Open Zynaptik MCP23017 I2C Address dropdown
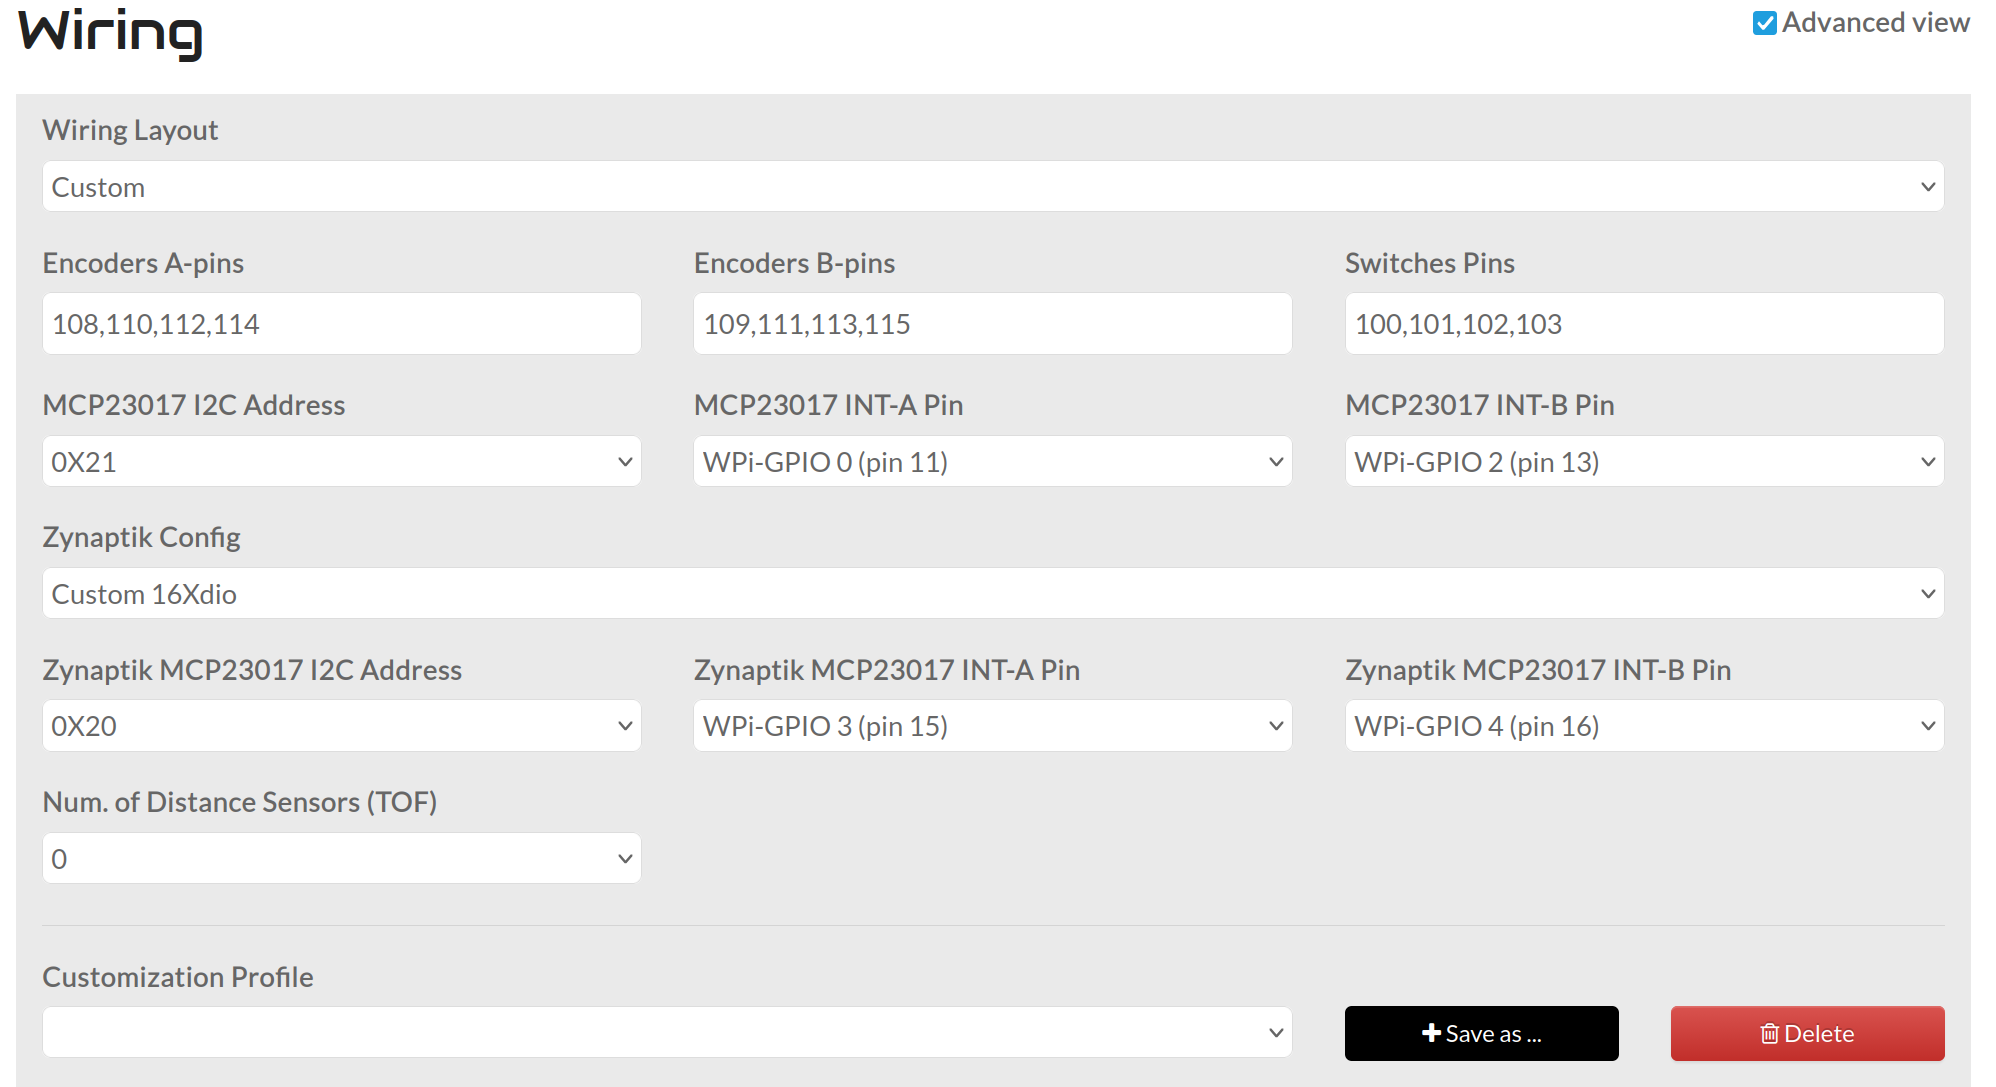Screen dimensions: 1996x1087 click(x=341, y=726)
